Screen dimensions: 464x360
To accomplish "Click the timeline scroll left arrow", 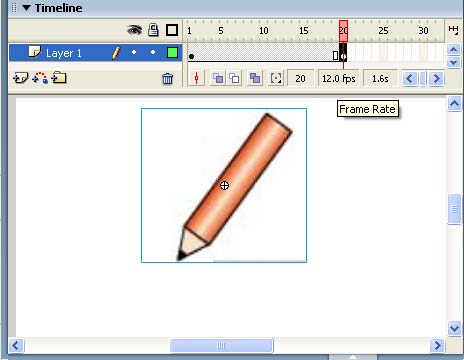I will click(410, 79).
